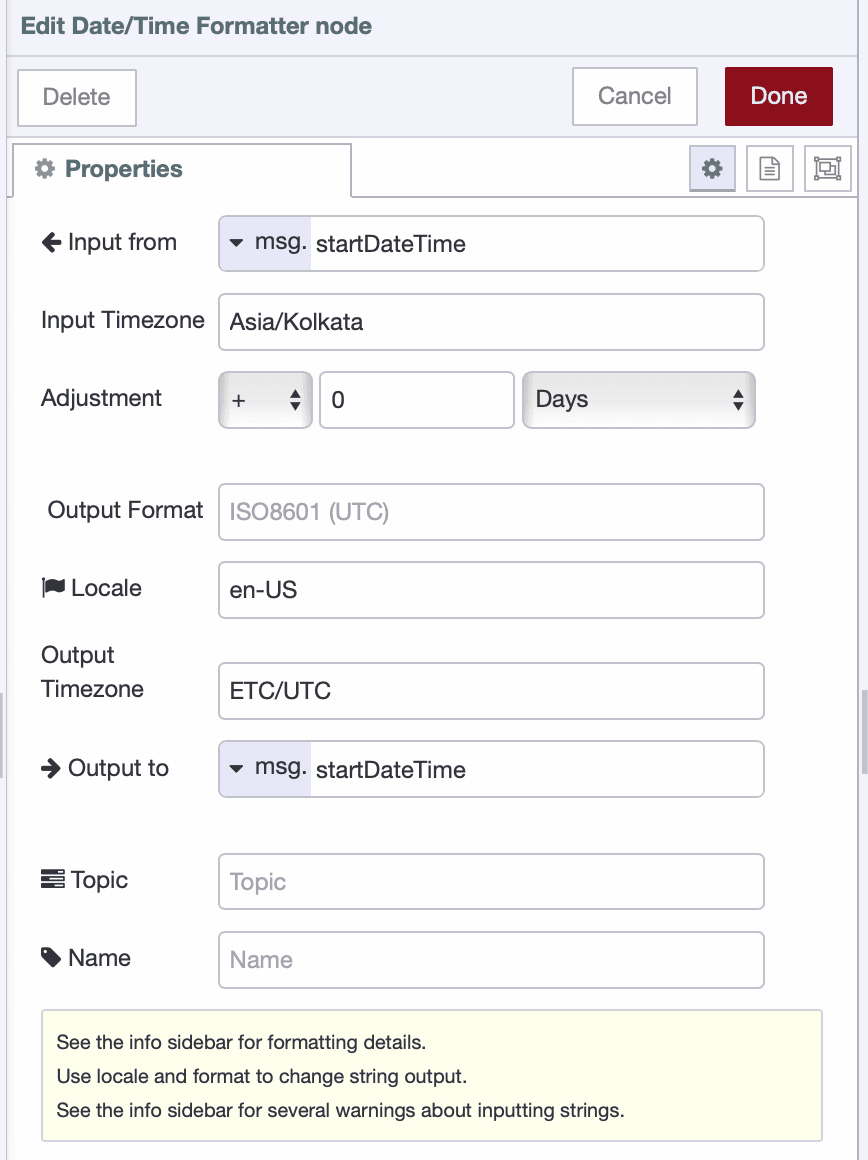
Task: Open the node Appearance settings icon
Action: tap(827, 168)
